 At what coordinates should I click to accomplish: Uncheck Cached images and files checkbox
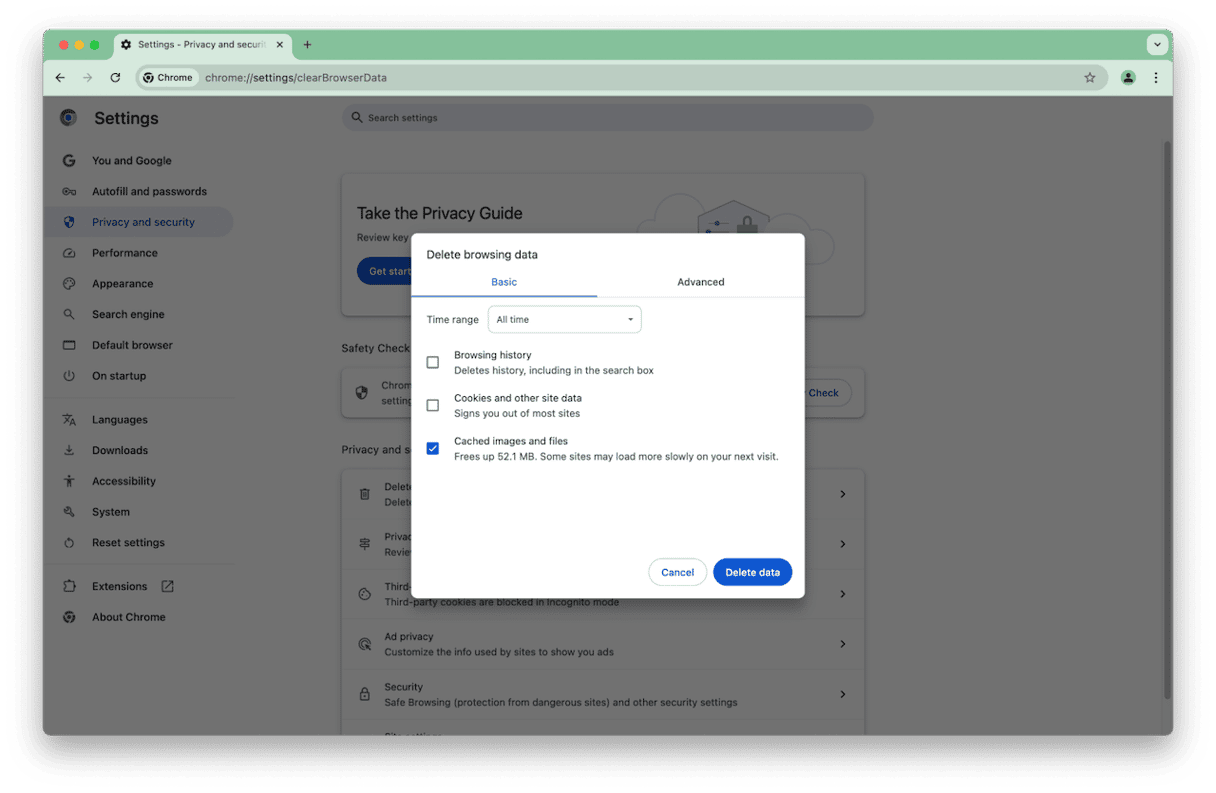pos(433,448)
